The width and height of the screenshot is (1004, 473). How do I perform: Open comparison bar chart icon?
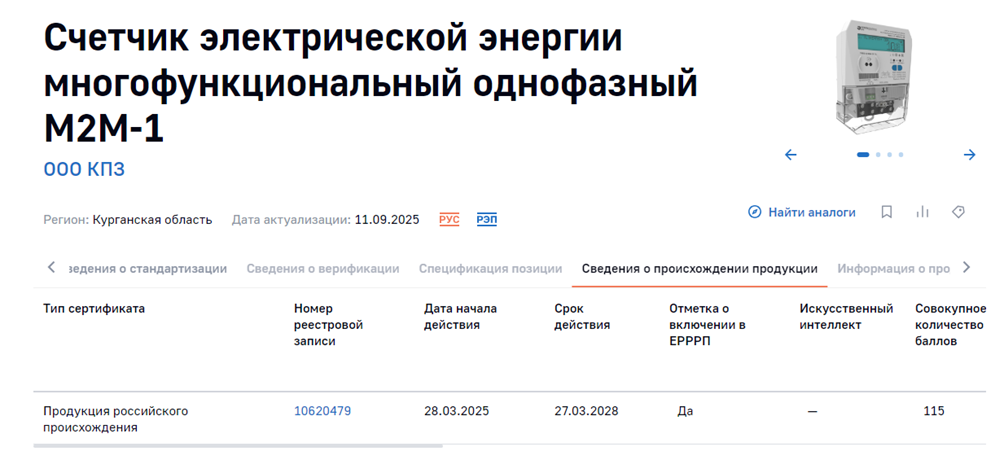922,212
